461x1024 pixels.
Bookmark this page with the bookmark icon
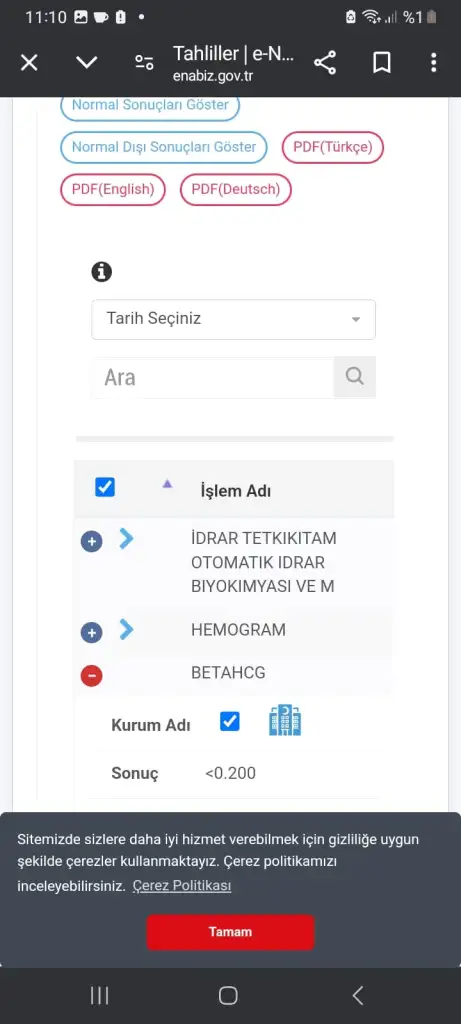(x=381, y=63)
